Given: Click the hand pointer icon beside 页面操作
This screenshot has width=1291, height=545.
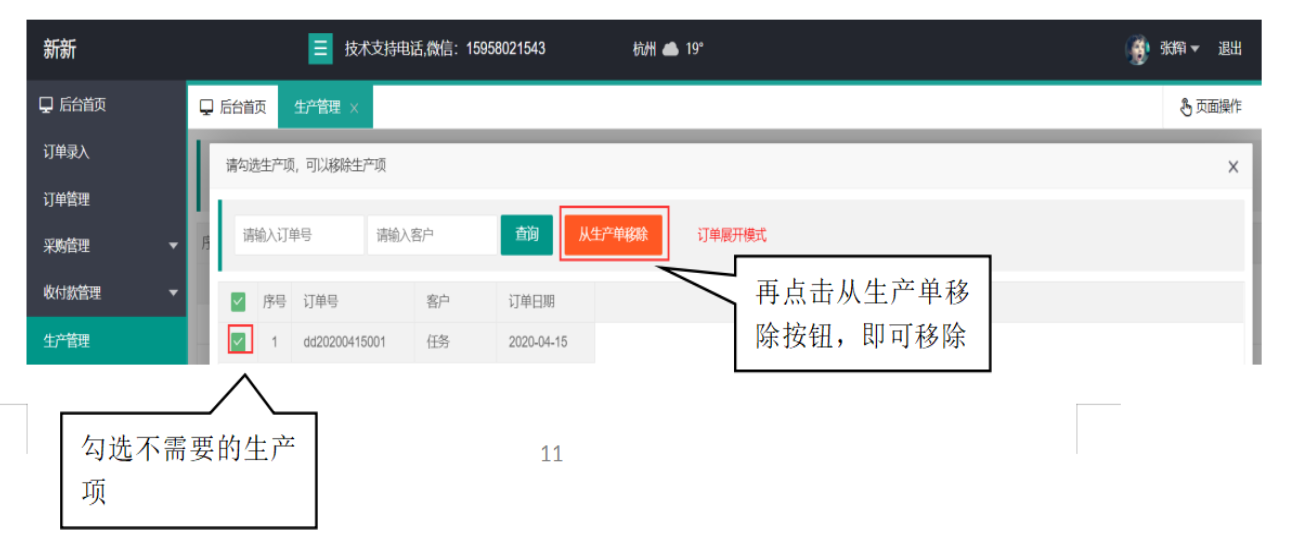Looking at the screenshot, I should pyautogui.click(x=1186, y=106).
